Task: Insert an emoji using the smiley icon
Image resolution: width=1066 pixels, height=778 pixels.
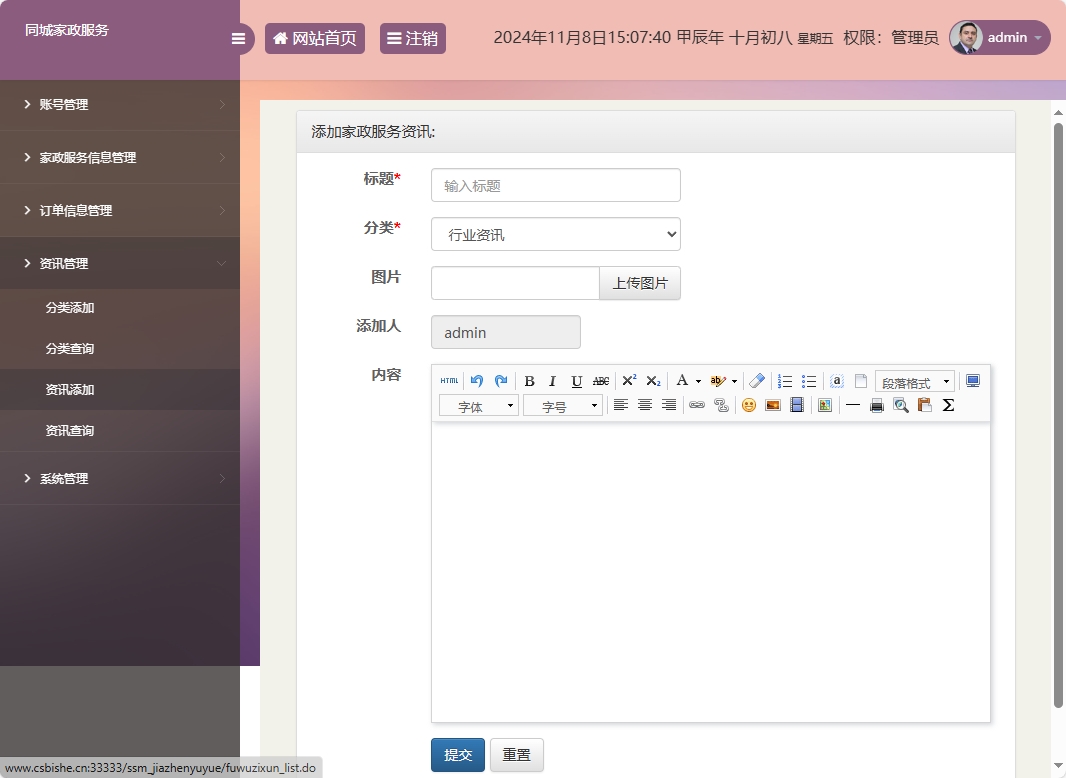Action: (748, 405)
